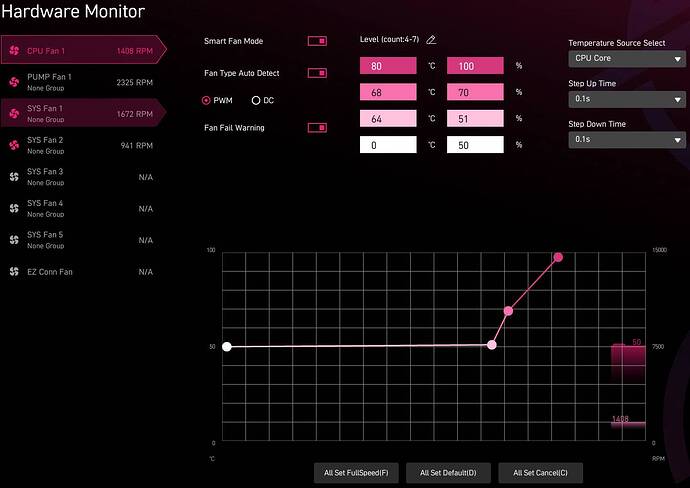Click the 50 % fan speed field
Viewport: 690px width, 488px height.
pyautogui.click(x=475, y=145)
